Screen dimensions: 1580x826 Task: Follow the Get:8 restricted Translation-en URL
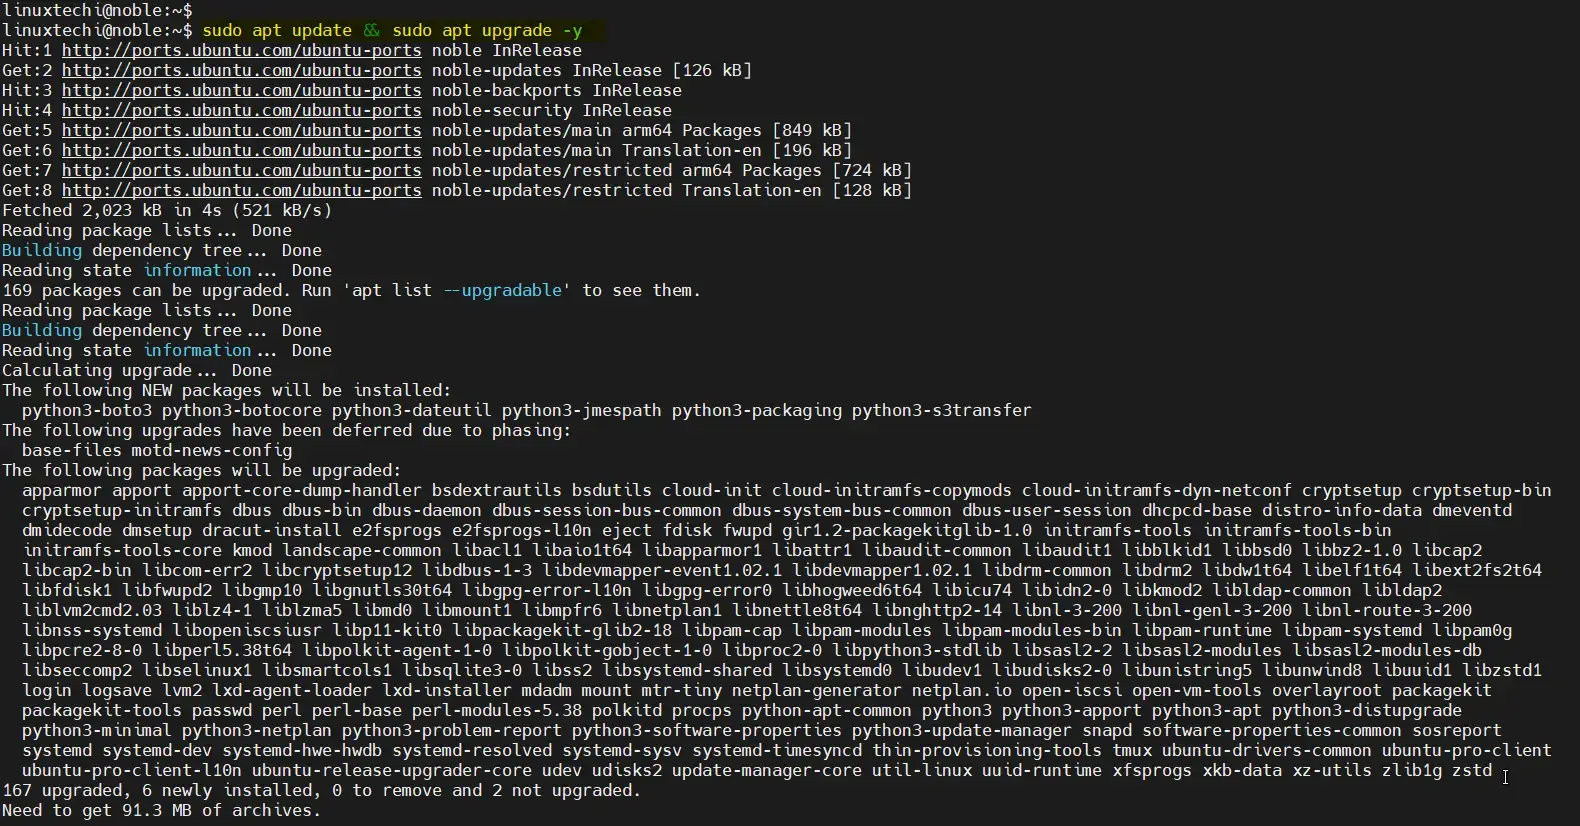(x=241, y=190)
